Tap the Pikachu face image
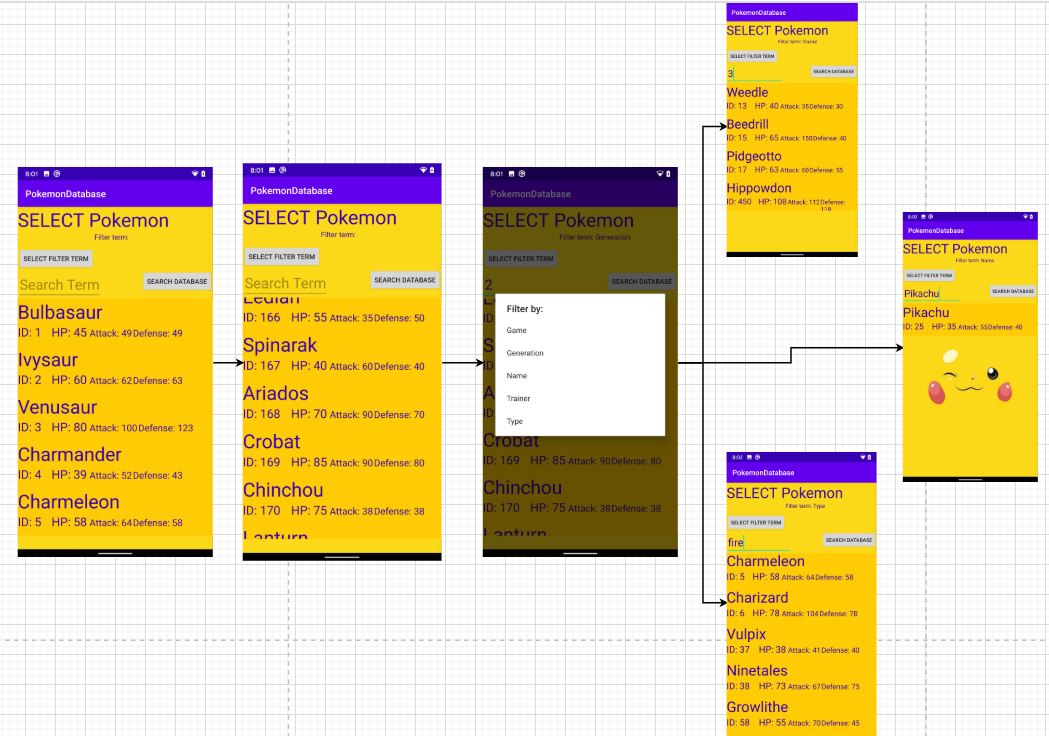This screenshot has width=1049, height=736. tap(970, 377)
